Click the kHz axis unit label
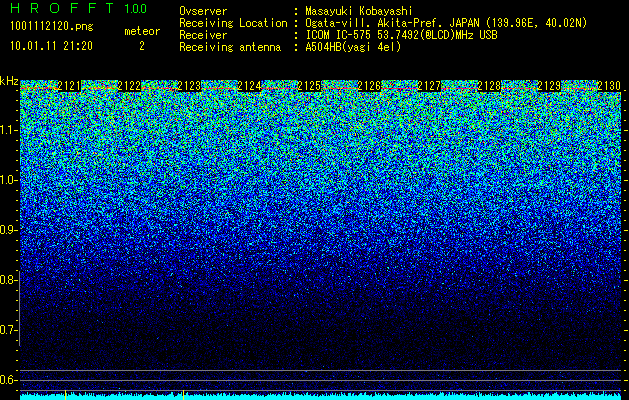The image size is (629, 400). [9, 81]
